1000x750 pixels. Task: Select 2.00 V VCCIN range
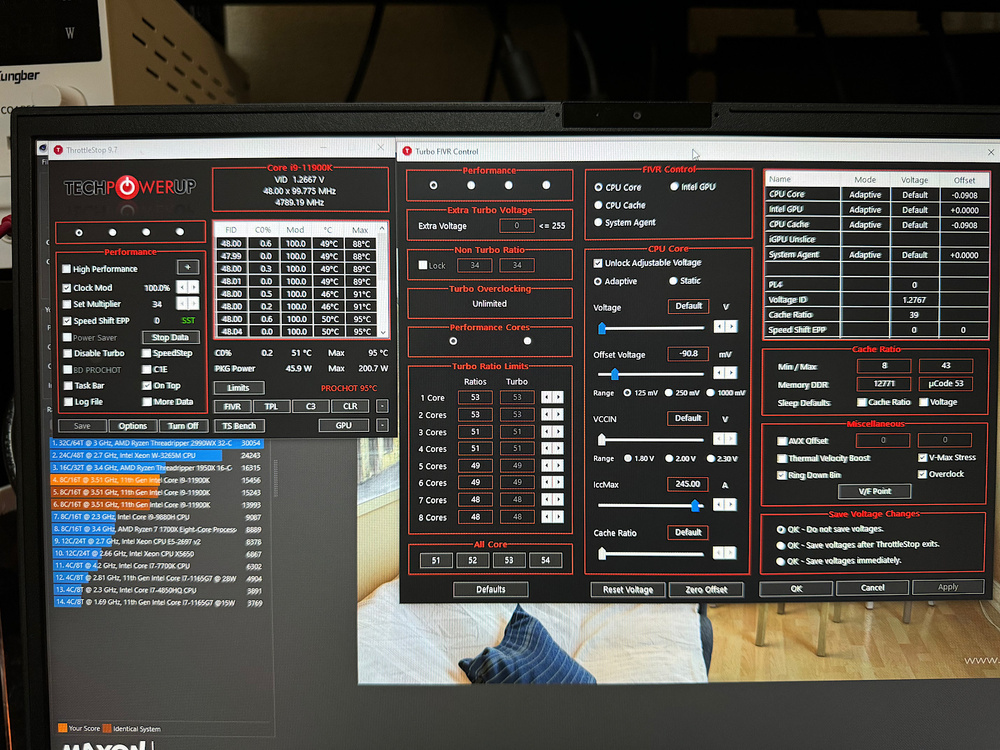(669, 459)
